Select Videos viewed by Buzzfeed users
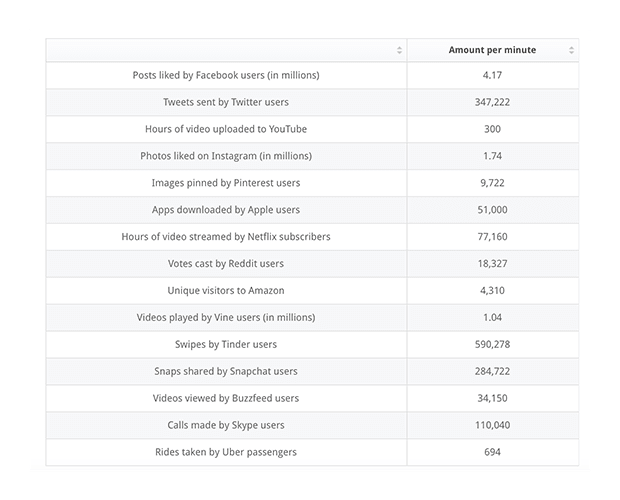This screenshot has height=500, width=620. (226, 398)
